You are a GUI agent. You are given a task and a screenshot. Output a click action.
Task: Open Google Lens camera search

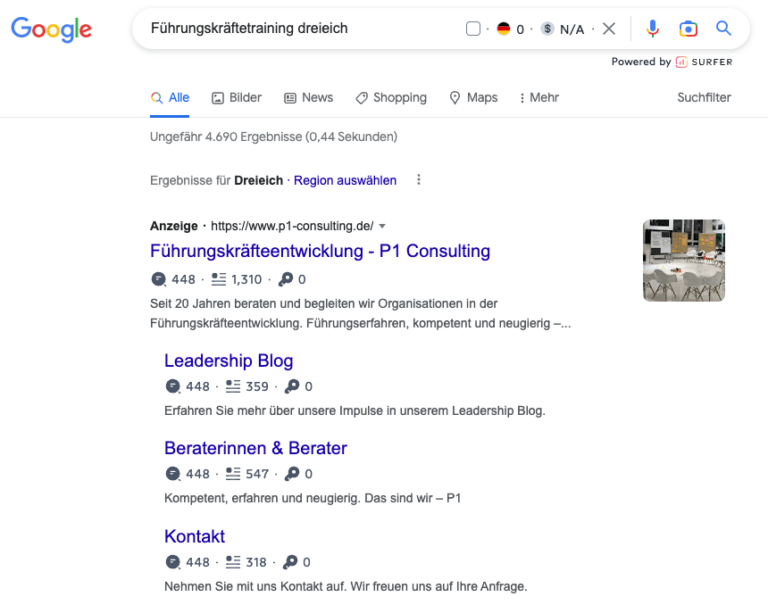(x=688, y=29)
